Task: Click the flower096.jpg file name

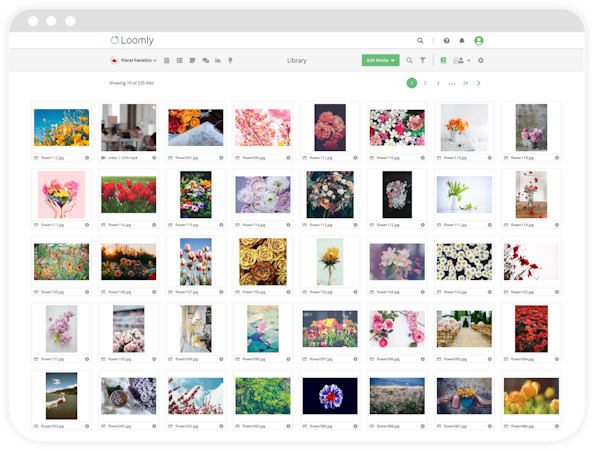Action: 388,359
